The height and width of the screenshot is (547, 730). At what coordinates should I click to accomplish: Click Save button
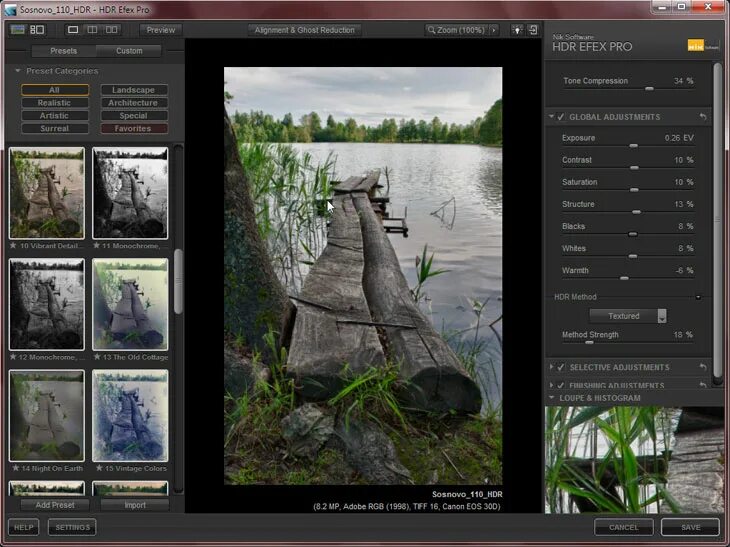pos(690,527)
